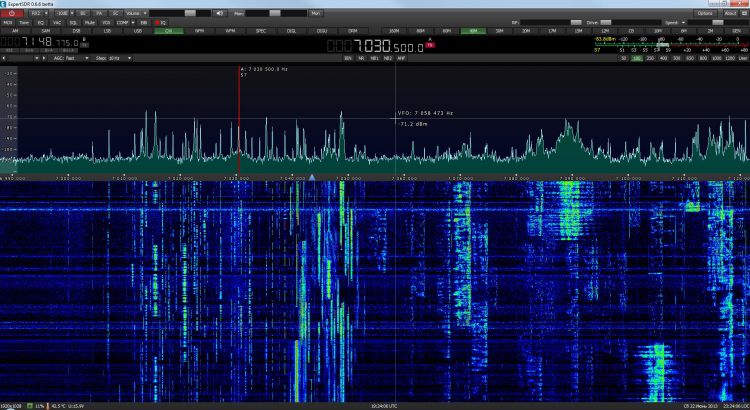Open the Step size dropdown
Screen dimensions: 750x410
pyautogui.click(x=113, y=58)
